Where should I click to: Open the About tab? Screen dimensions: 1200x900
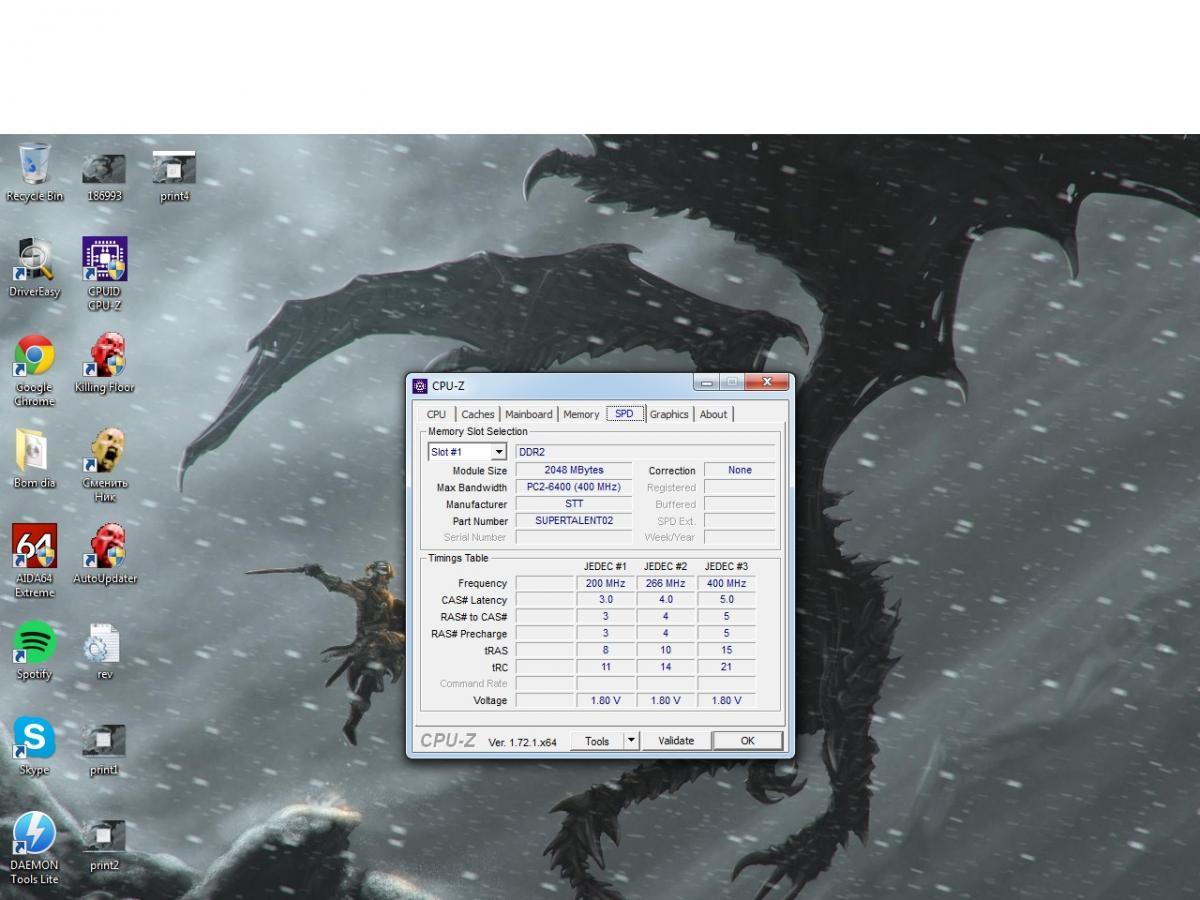click(x=714, y=414)
